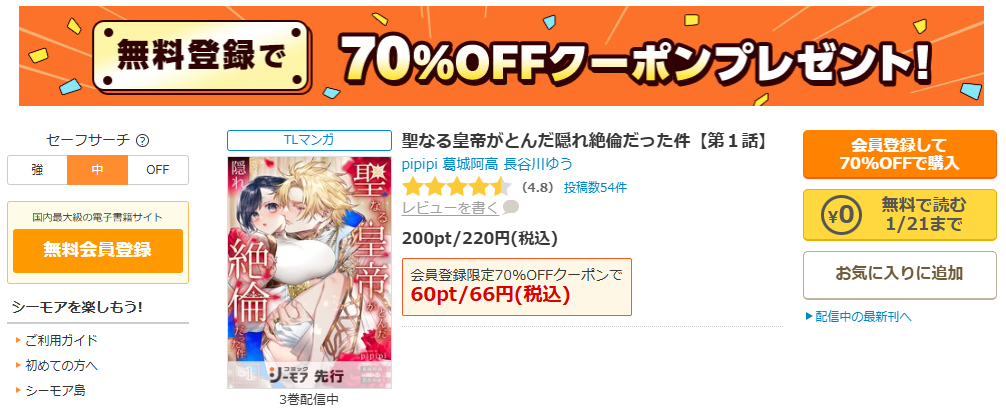
Task: Open author link pipipi
Action: (x=420, y=164)
